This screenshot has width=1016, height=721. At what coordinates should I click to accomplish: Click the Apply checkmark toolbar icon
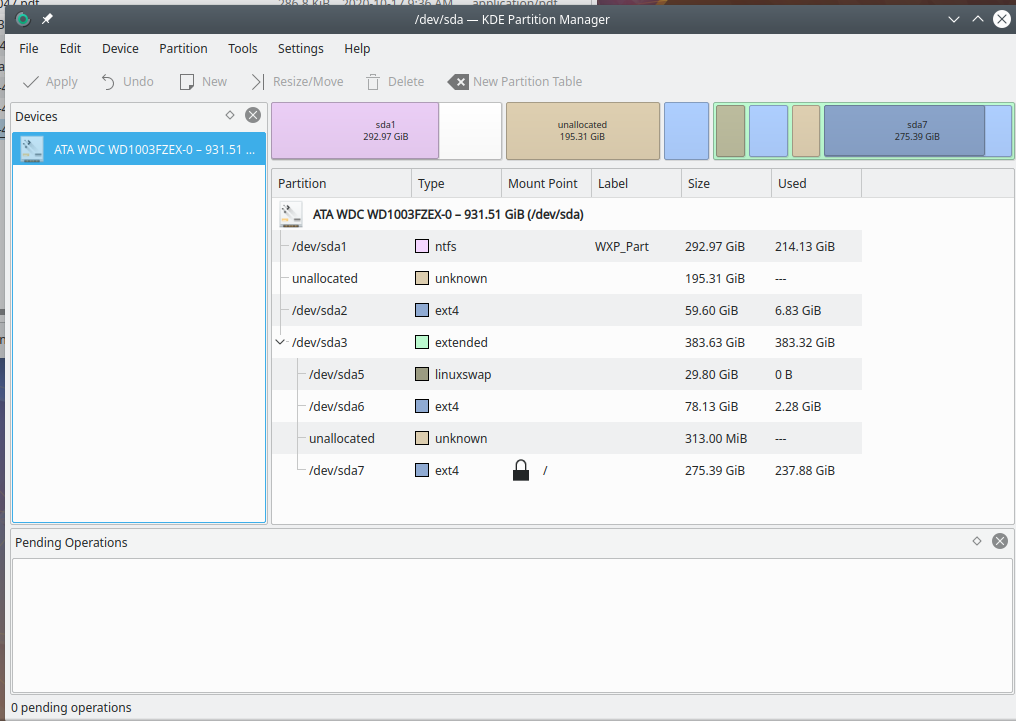pyautogui.click(x=31, y=82)
